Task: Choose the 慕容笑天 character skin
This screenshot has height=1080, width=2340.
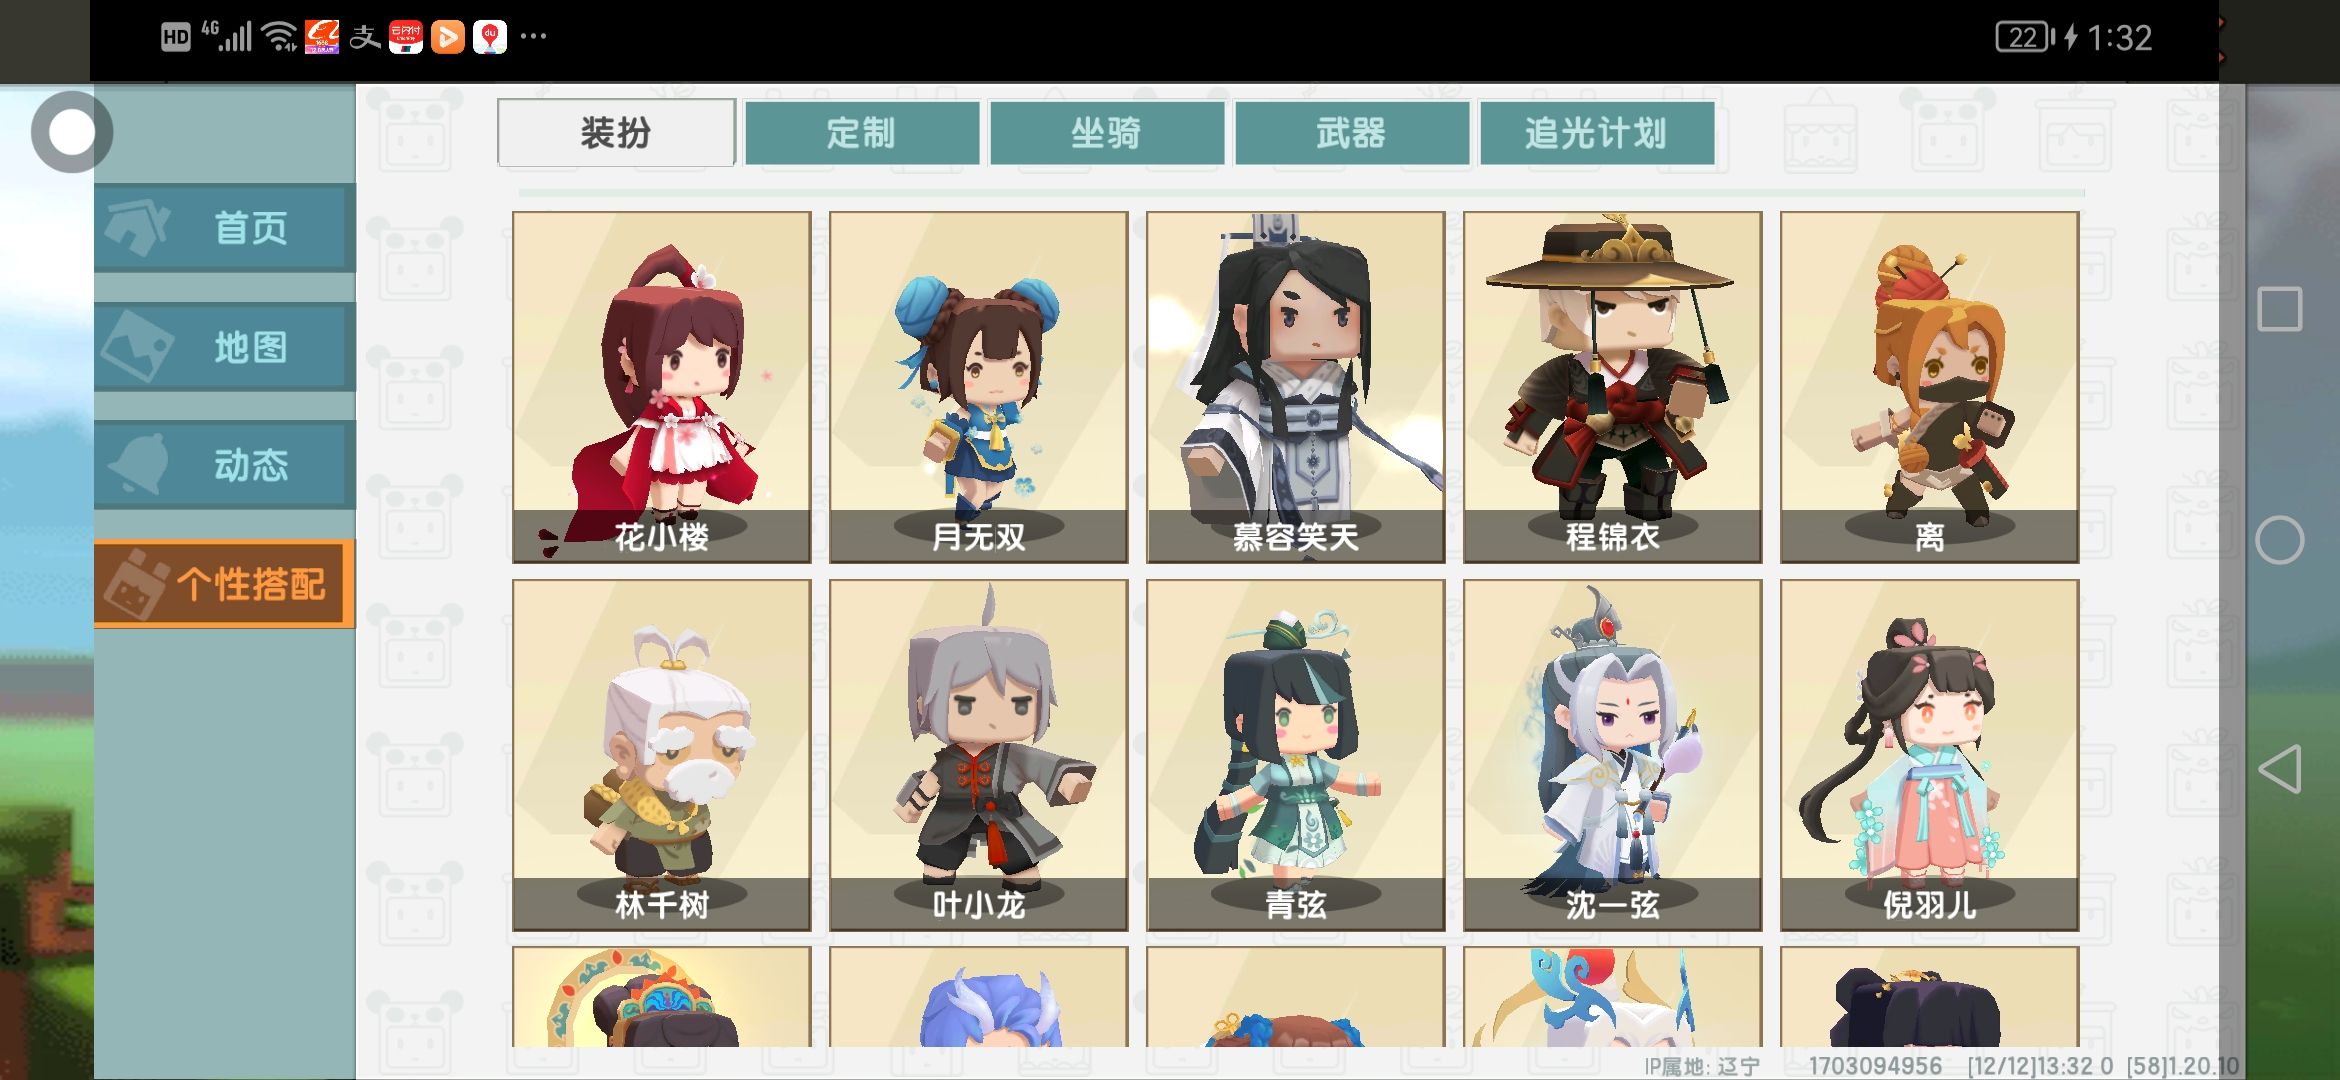Action: [x=1296, y=387]
